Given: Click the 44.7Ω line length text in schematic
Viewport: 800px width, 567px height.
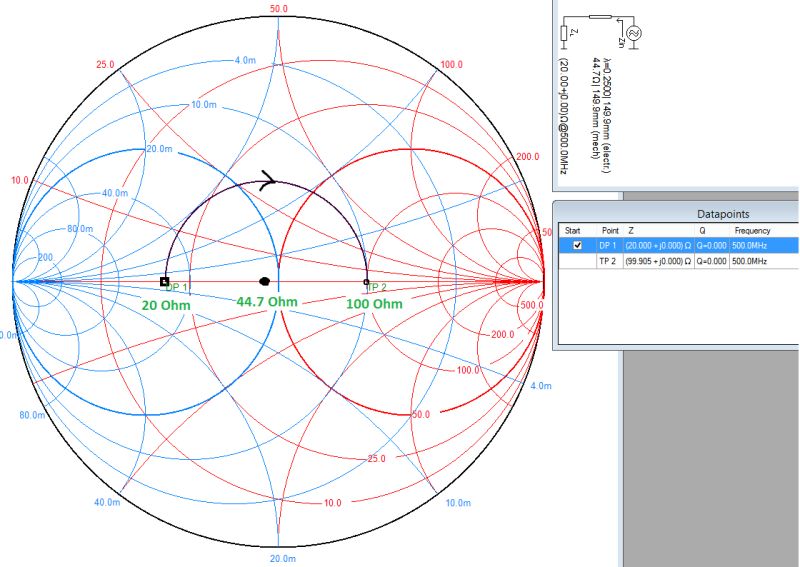Looking at the screenshot, I should click(596, 108).
